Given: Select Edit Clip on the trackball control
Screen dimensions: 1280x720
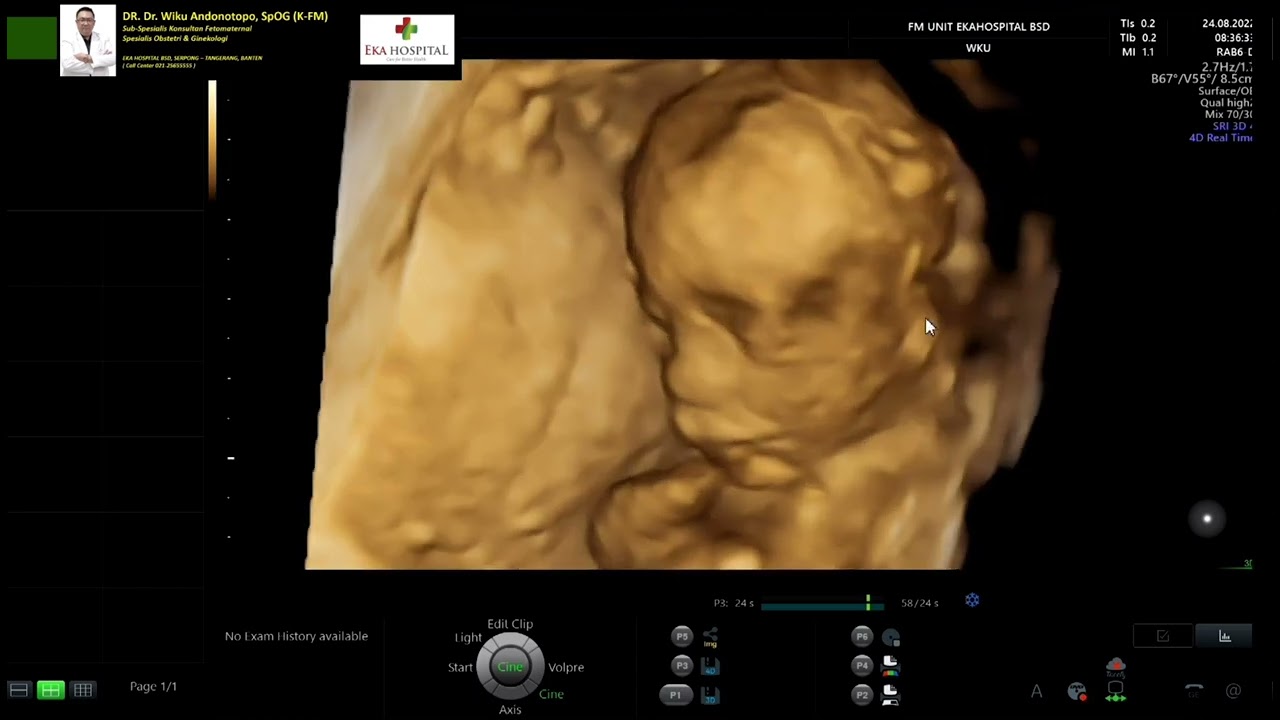Looking at the screenshot, I should (x=510, y=624).
